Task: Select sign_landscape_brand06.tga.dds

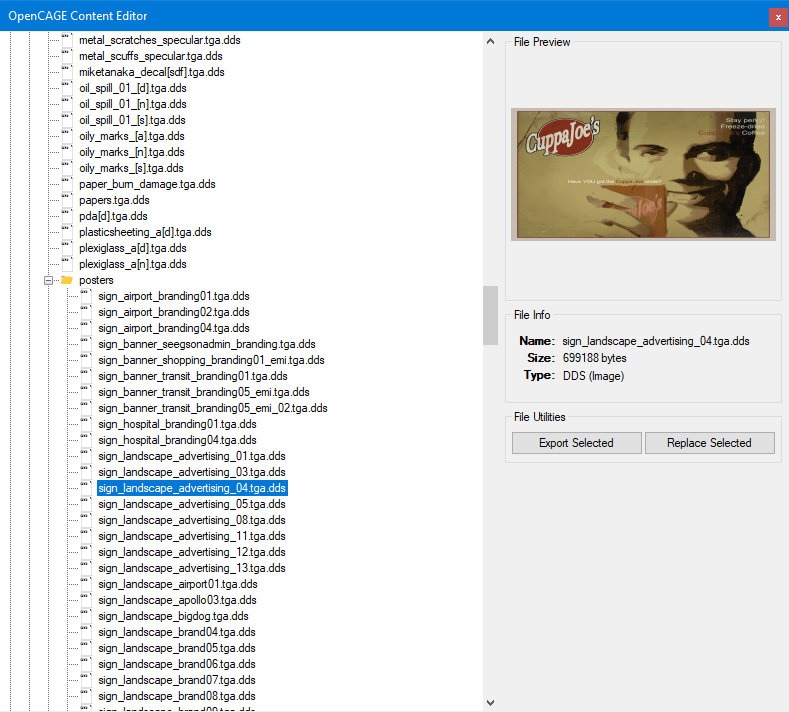Action: (x=177, y=664)
